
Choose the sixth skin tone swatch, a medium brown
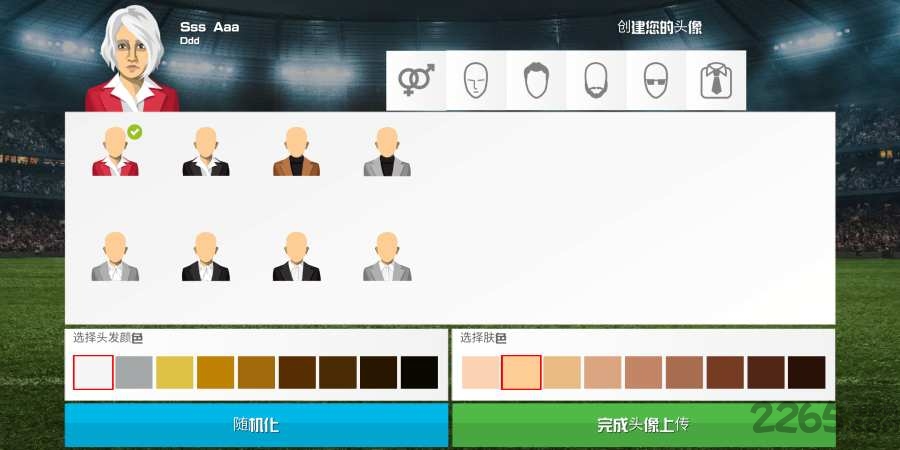pos(684,373)
